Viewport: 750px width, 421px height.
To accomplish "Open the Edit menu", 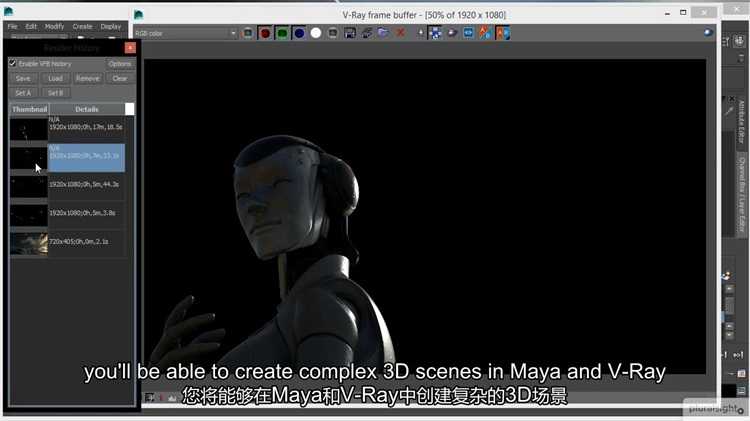I will [31, 26].
